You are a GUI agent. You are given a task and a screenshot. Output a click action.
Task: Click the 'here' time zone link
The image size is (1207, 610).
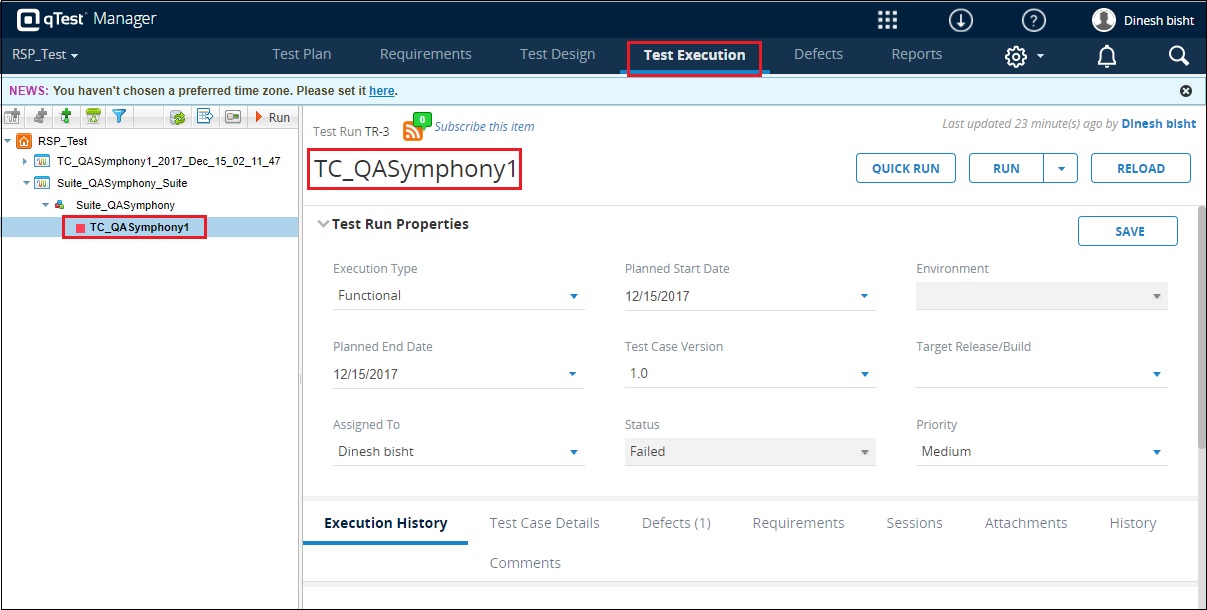(382, 91)
